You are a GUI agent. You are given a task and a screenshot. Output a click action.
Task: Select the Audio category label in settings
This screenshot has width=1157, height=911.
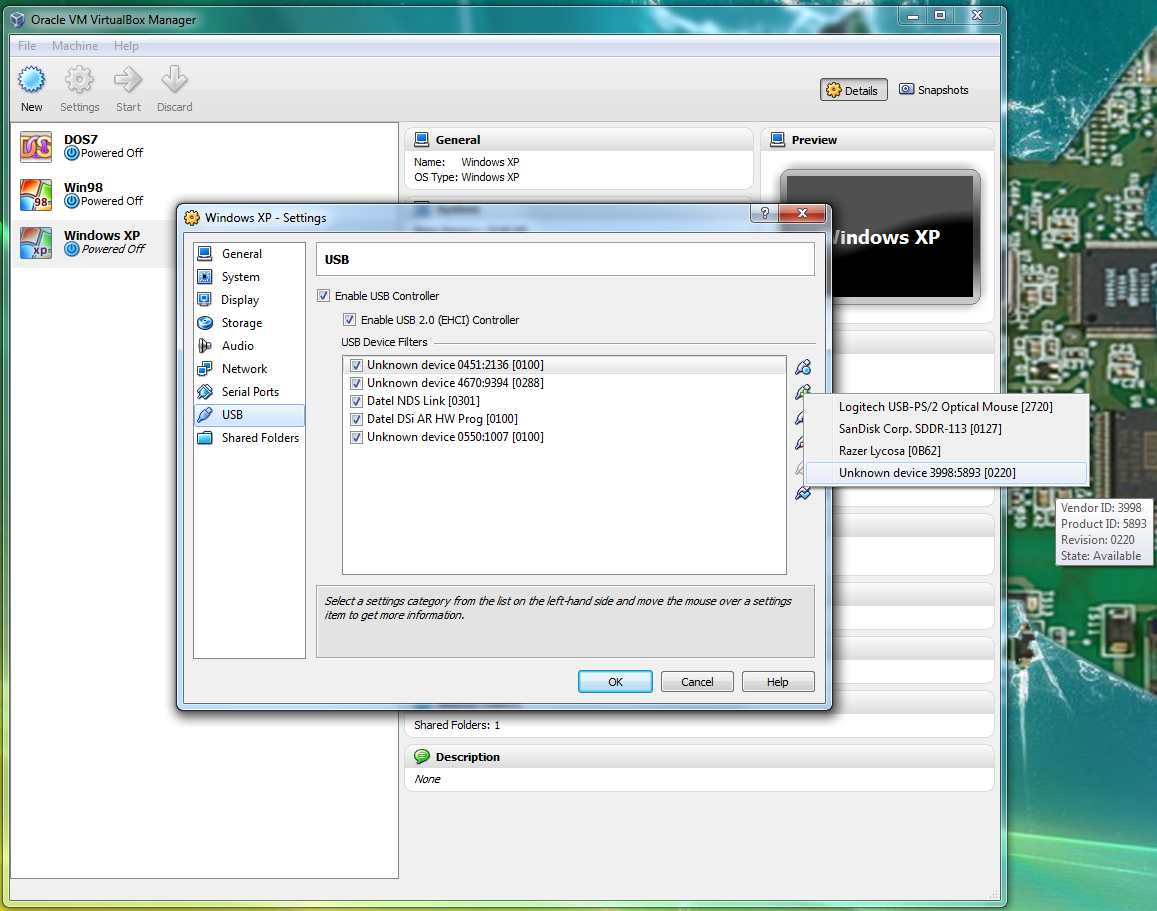coord(238,346)
